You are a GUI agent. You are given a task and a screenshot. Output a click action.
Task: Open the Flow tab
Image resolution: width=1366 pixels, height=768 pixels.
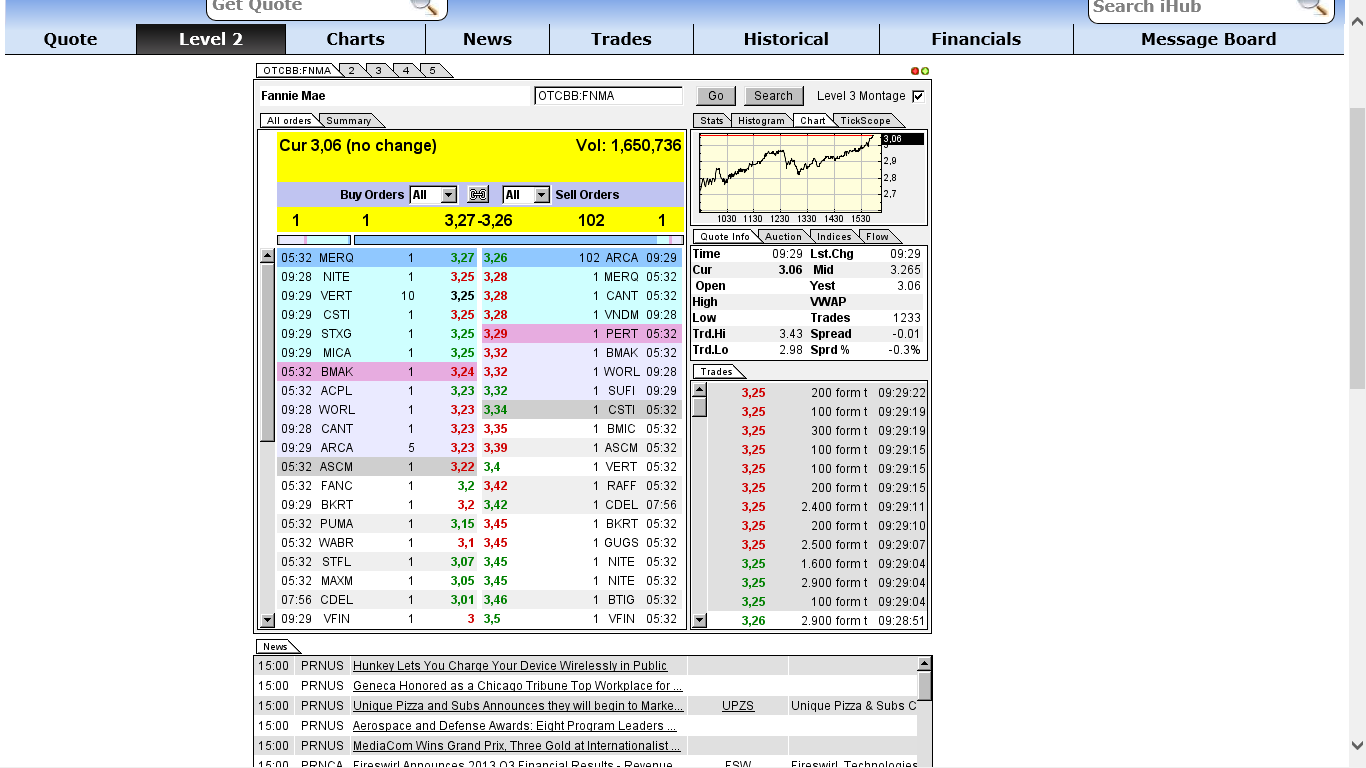coord(877,236)
